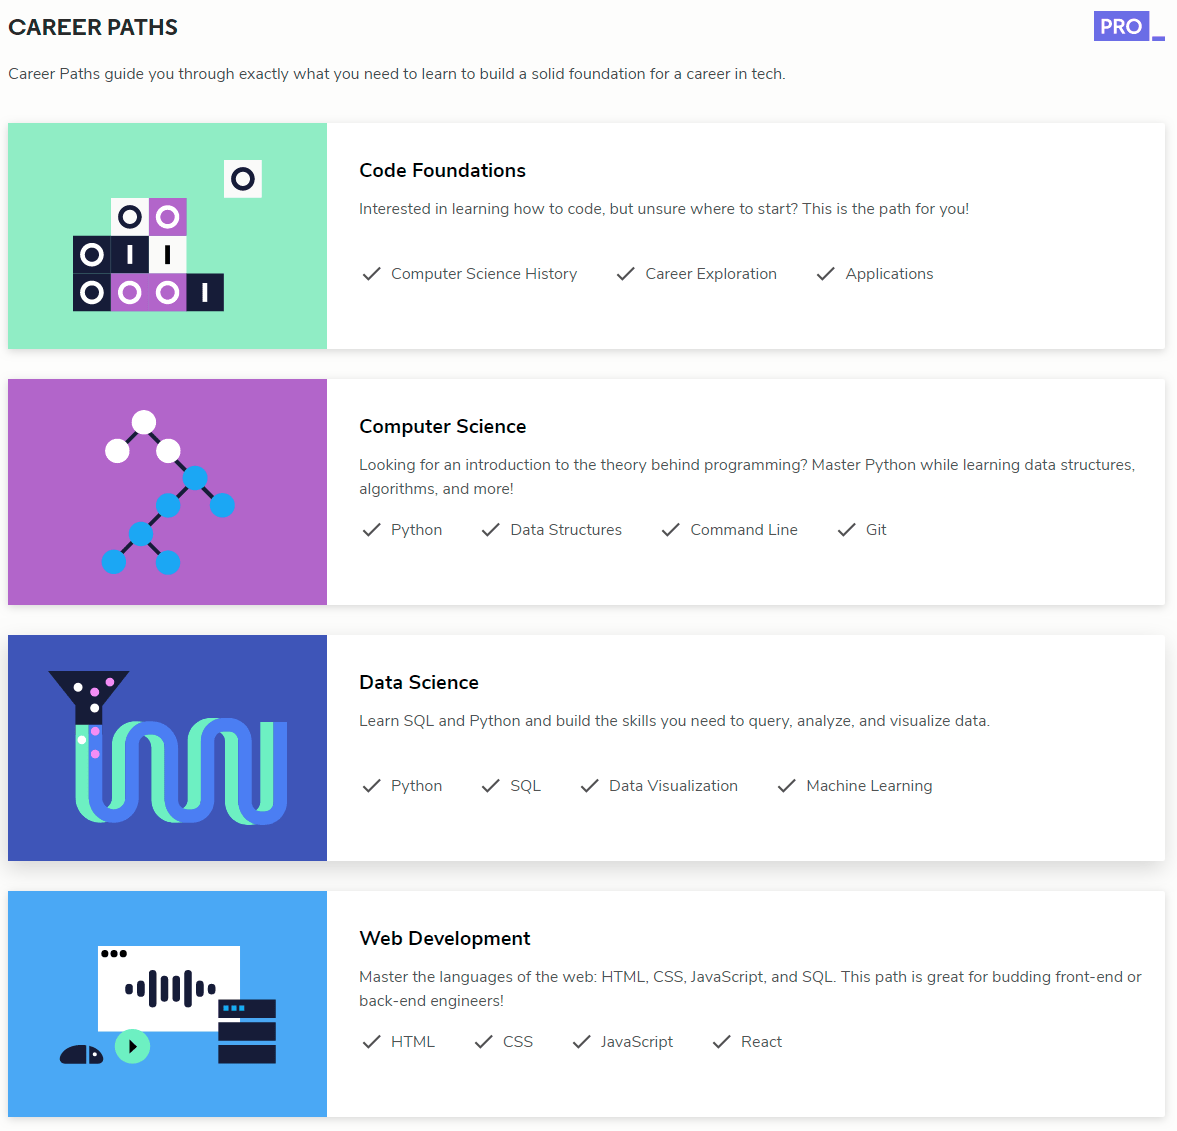Click the green play button icon
The height and width of the screenshot is (1131, 1177).
tap(132, 1046)
